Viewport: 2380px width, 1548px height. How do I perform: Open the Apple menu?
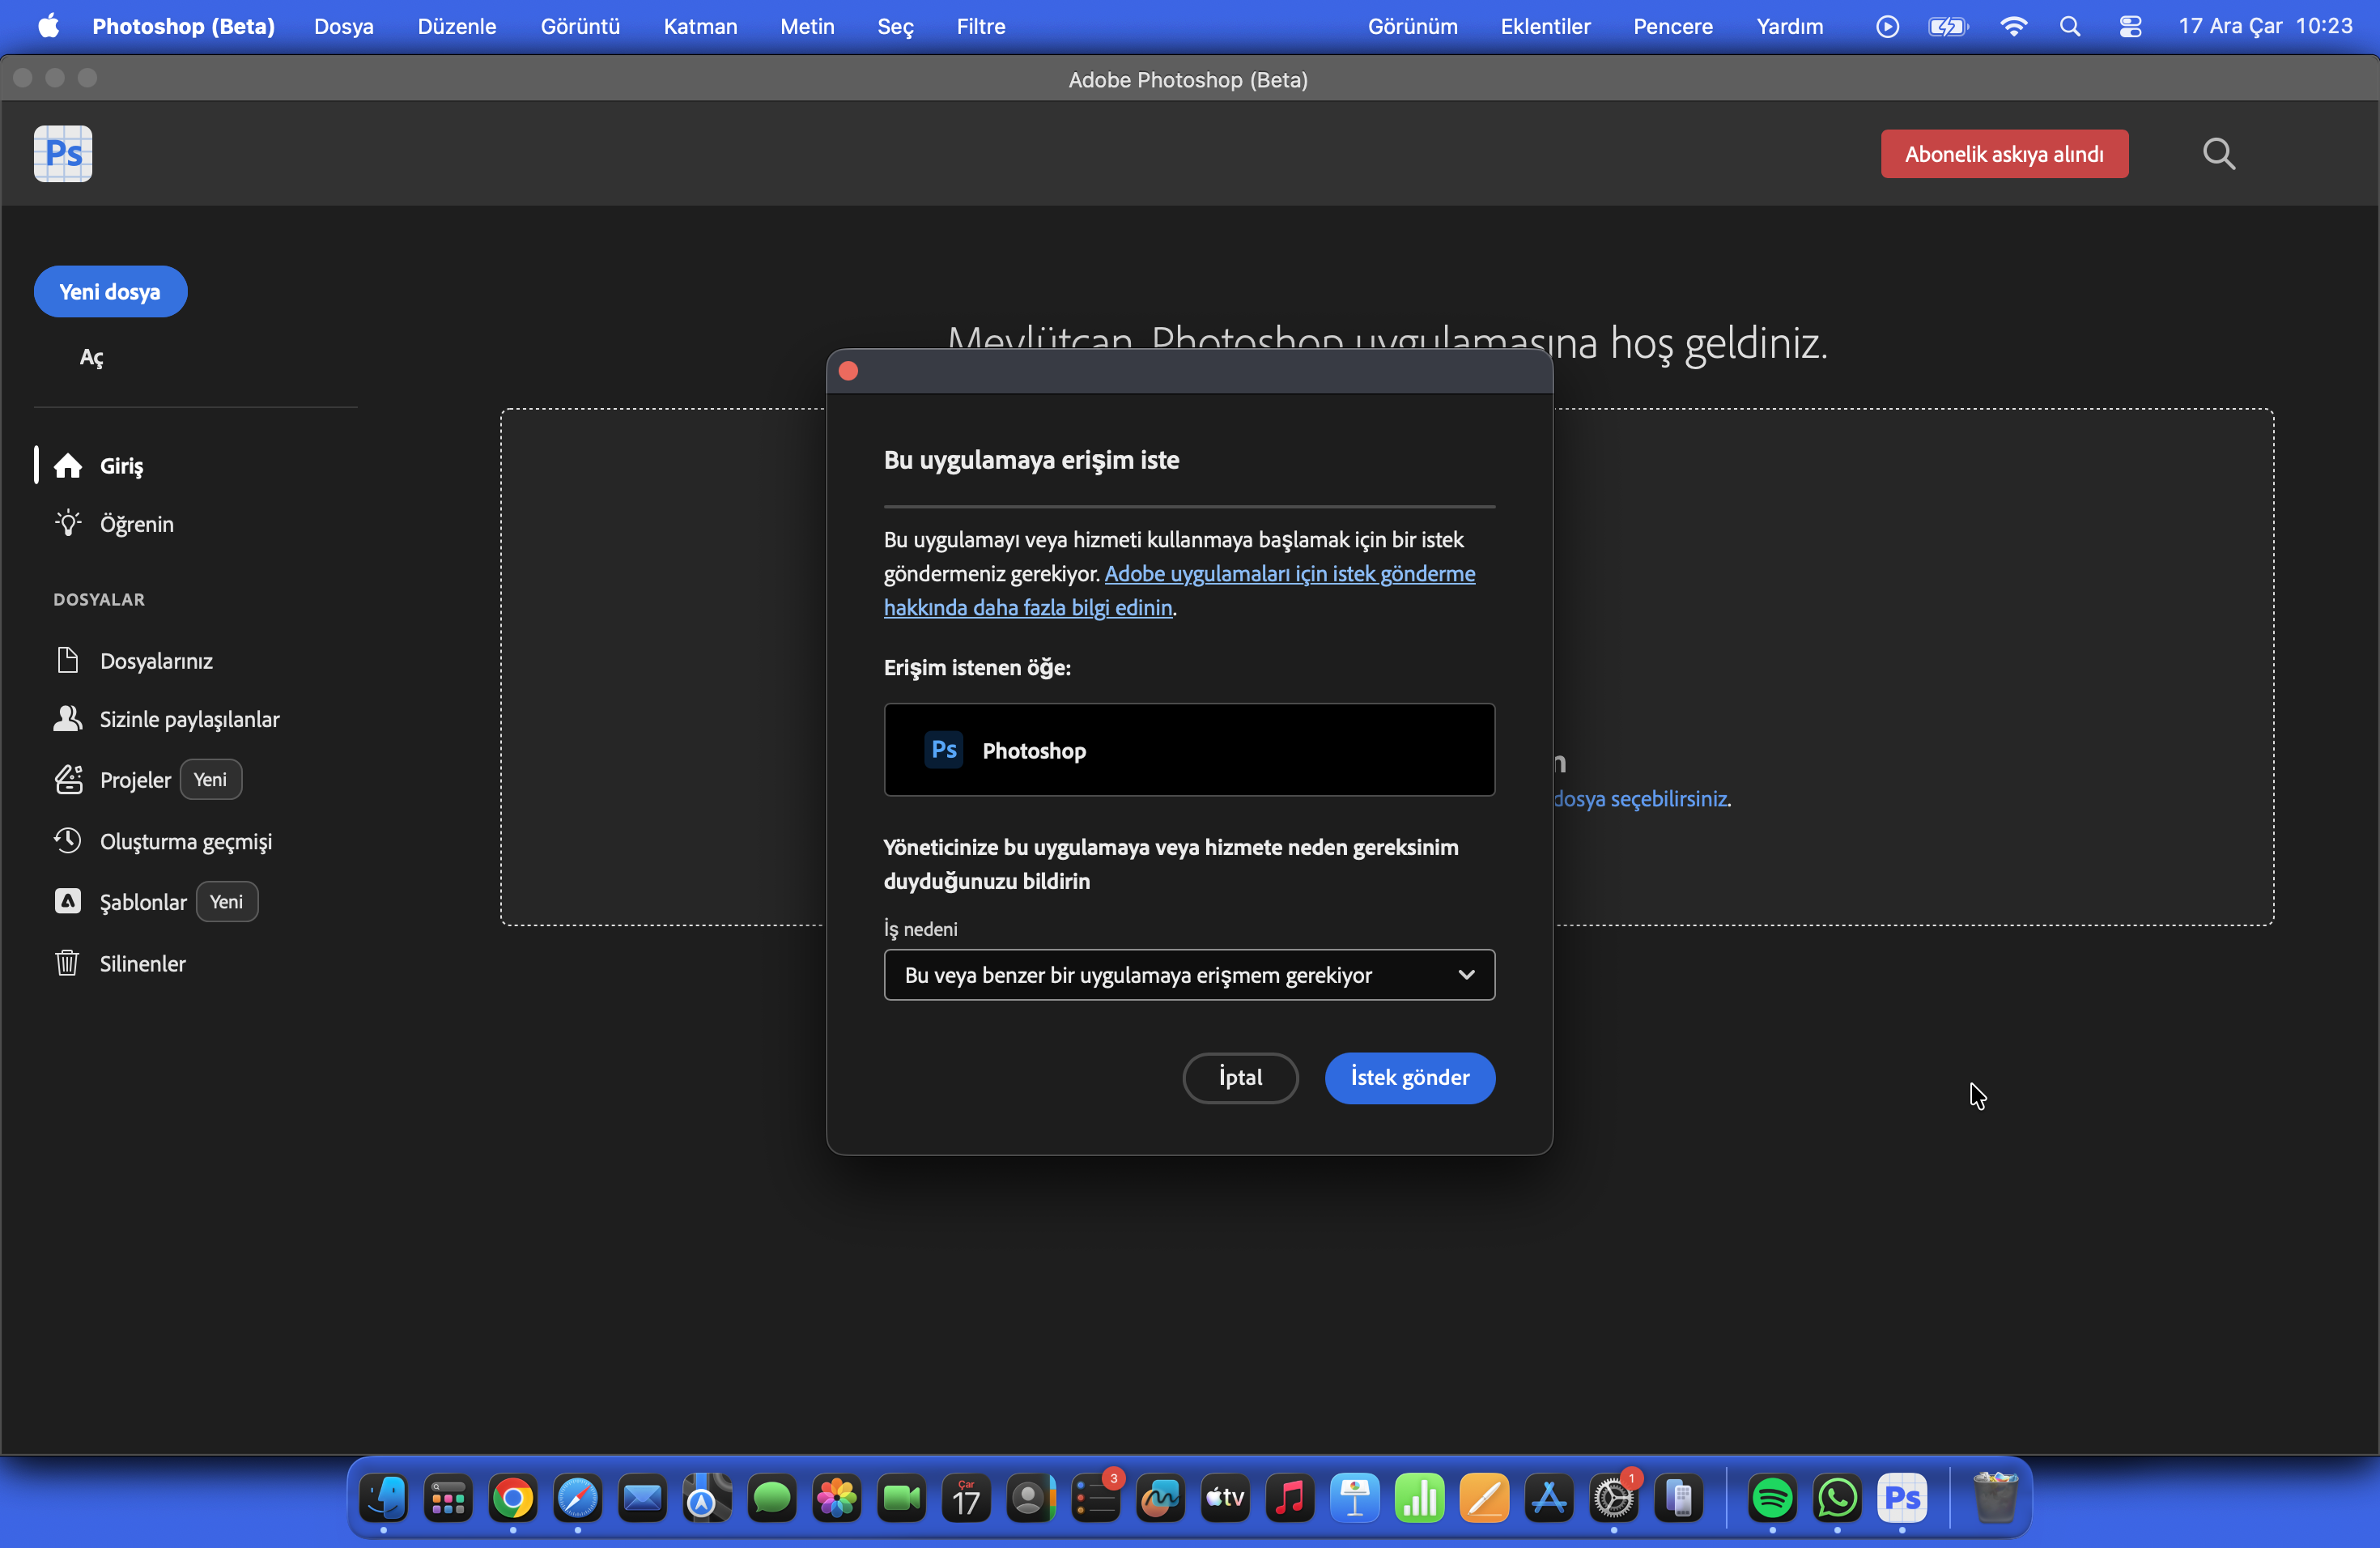tap(48, 26)
